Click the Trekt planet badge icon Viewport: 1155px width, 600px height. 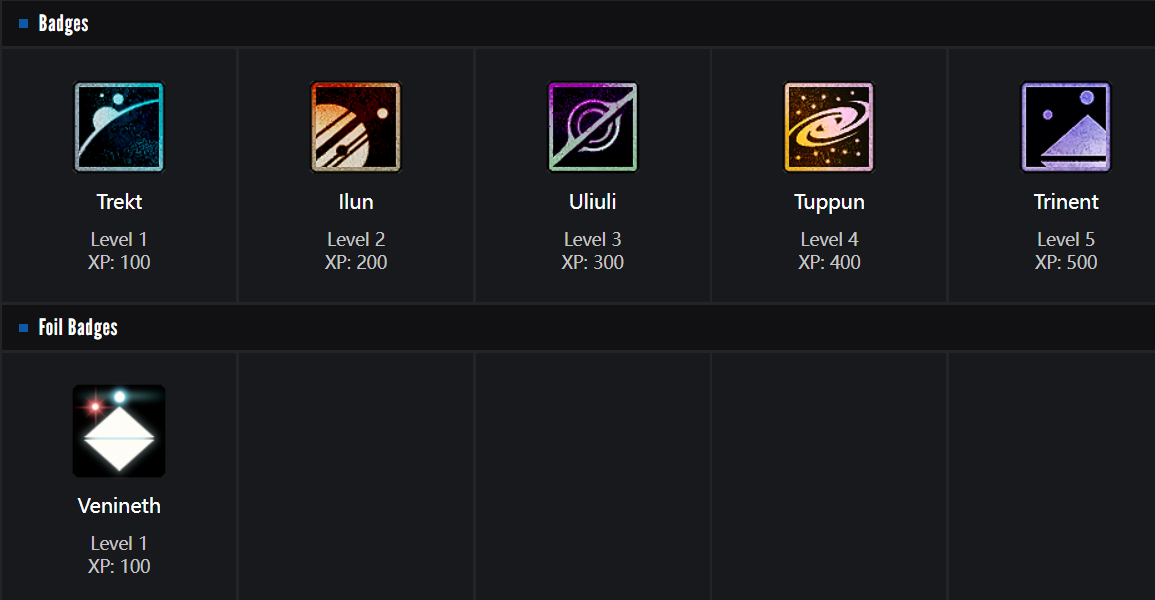pyautogui.click(x=119, y=127)
